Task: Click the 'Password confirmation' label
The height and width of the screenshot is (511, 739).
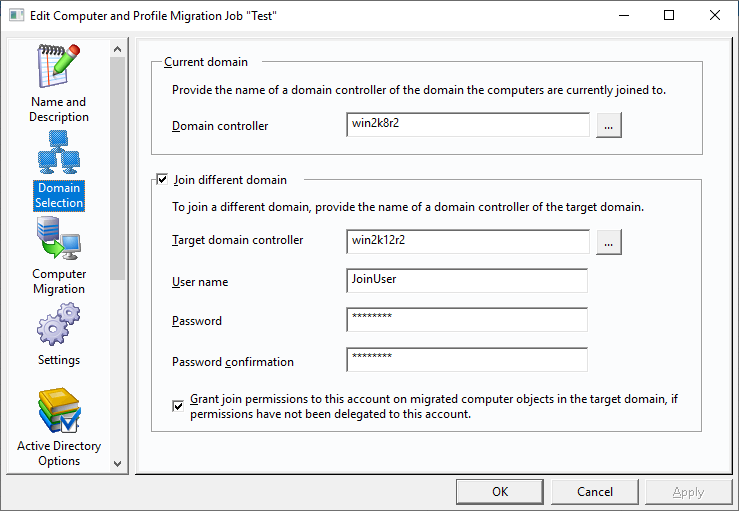Action: point(233,362)
